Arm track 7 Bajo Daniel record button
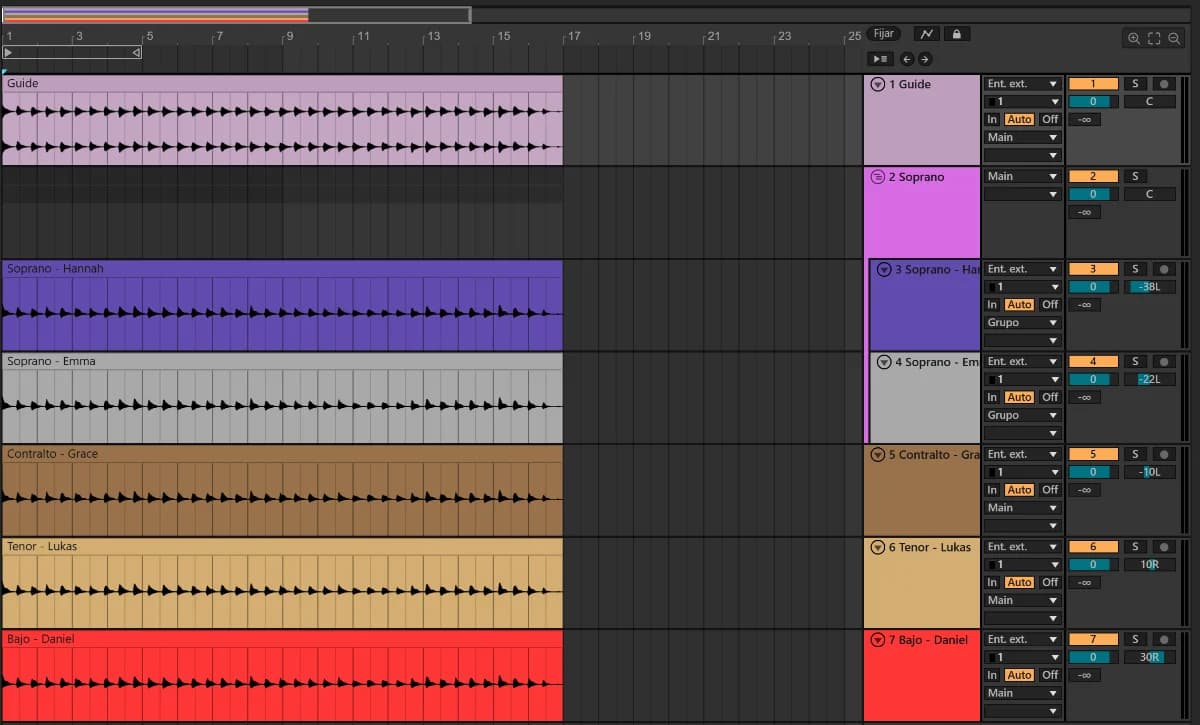The height and width of the screenshot is (725, 1200). (1164, 639)
